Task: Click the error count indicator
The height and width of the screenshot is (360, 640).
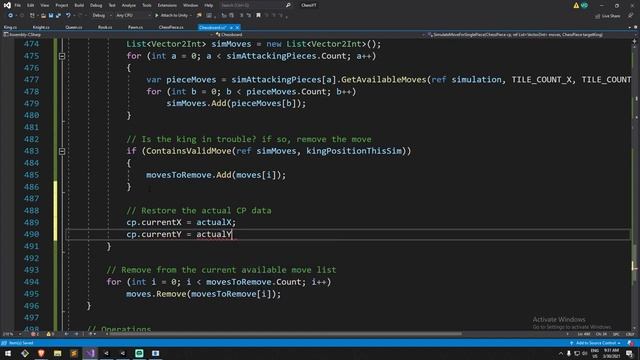Action: (34, 334)
